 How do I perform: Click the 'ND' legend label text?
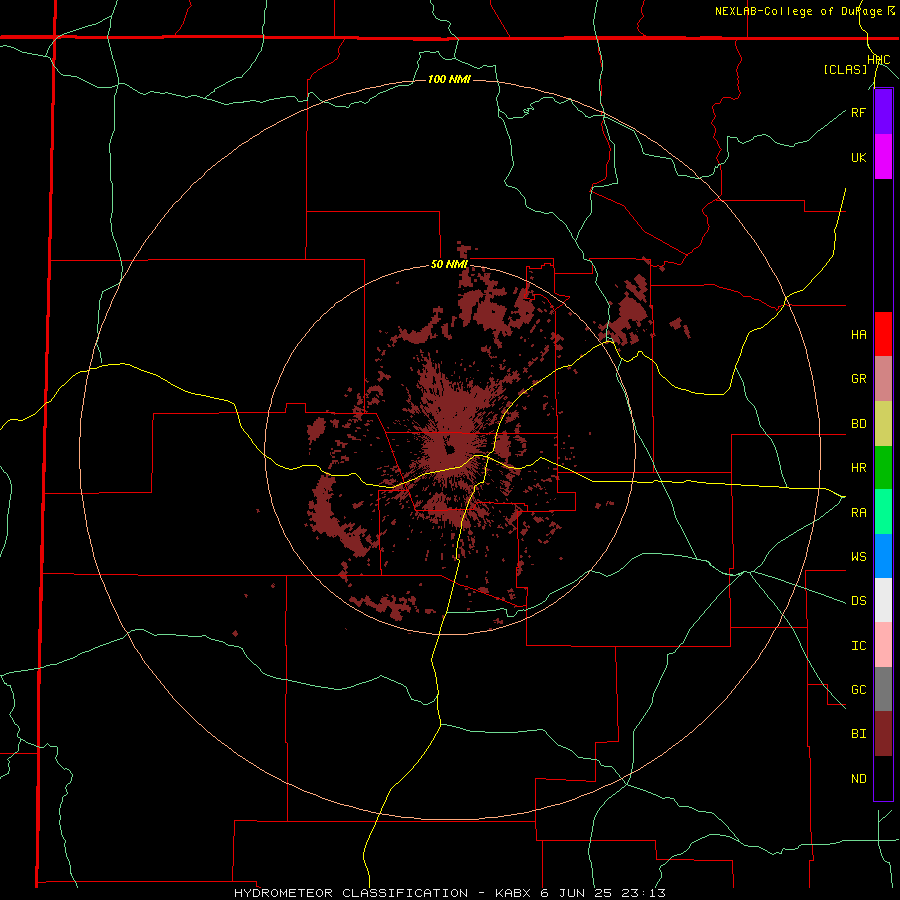tap(858, 779)
